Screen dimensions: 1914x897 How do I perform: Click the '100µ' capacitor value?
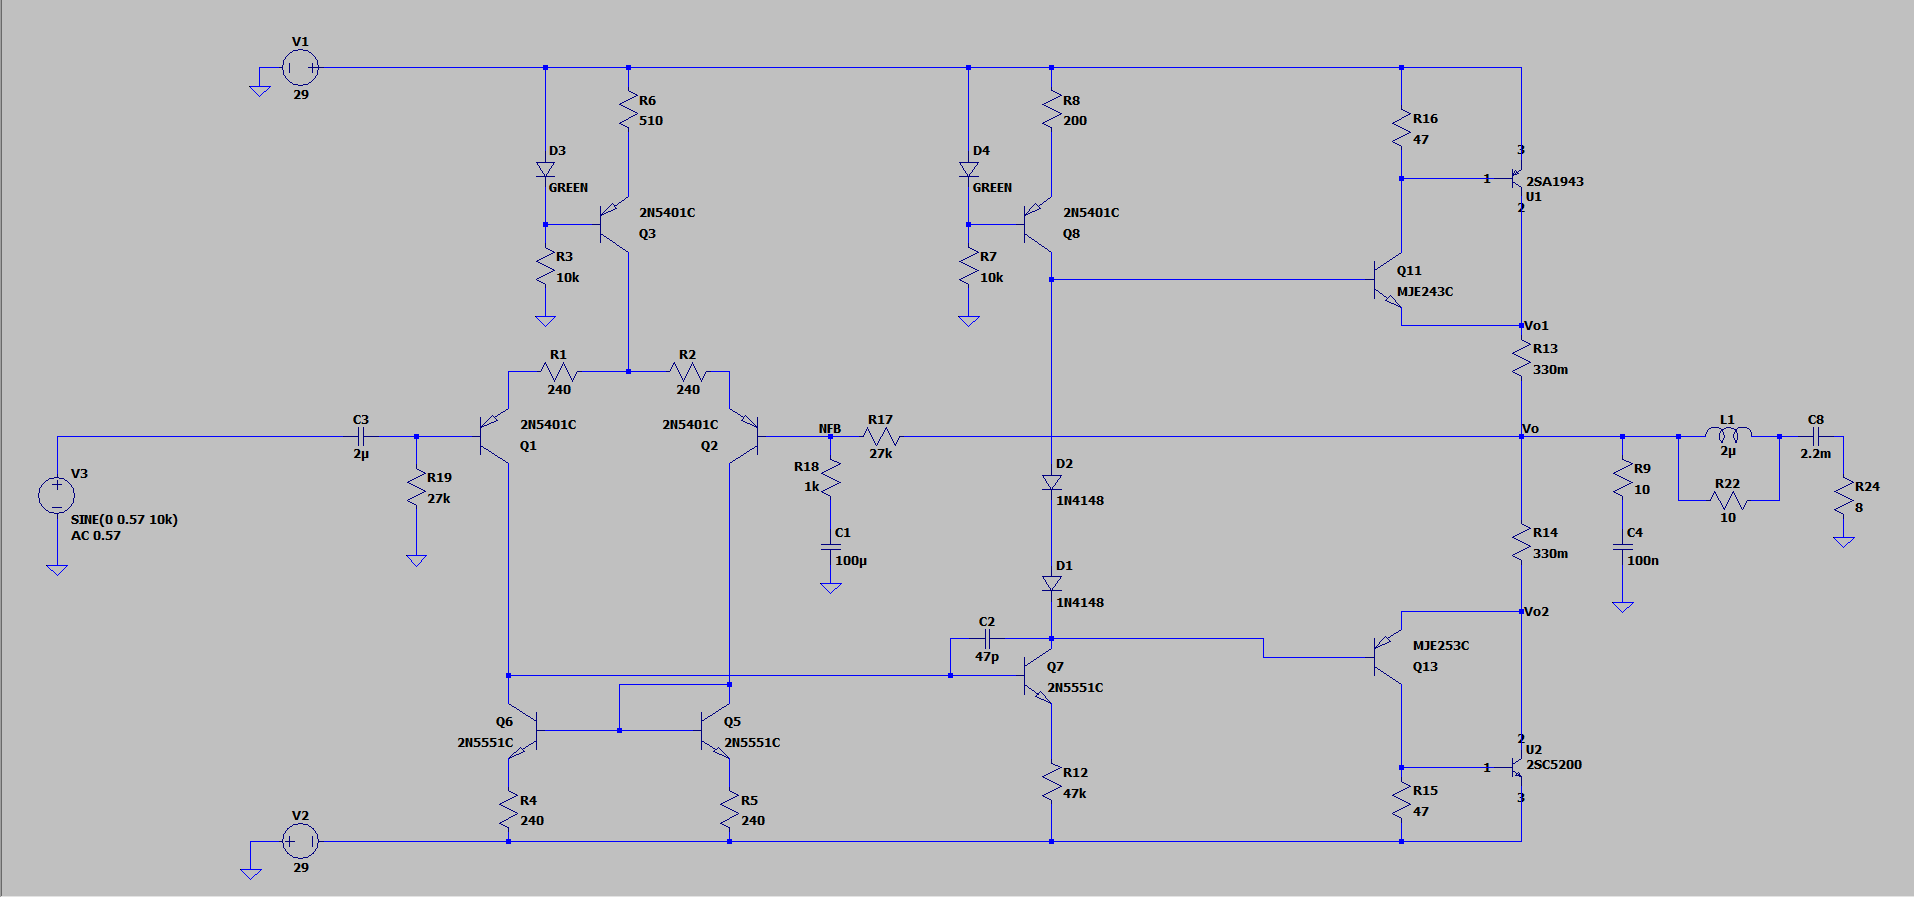[x=851, y=561]
